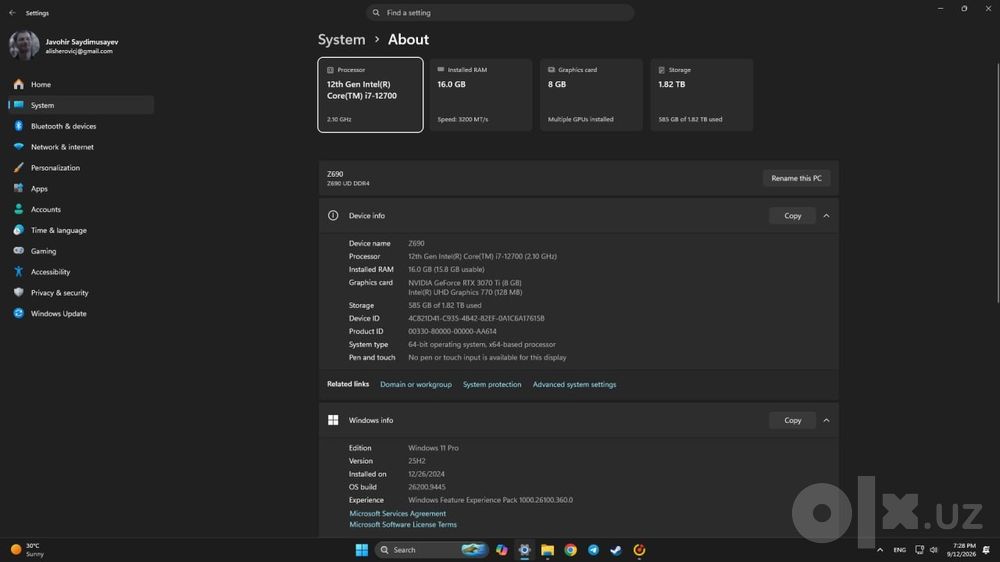This screenshot has height=562, width=1000.
Task: Open Privacy & security settings
Action: (81, 293)
